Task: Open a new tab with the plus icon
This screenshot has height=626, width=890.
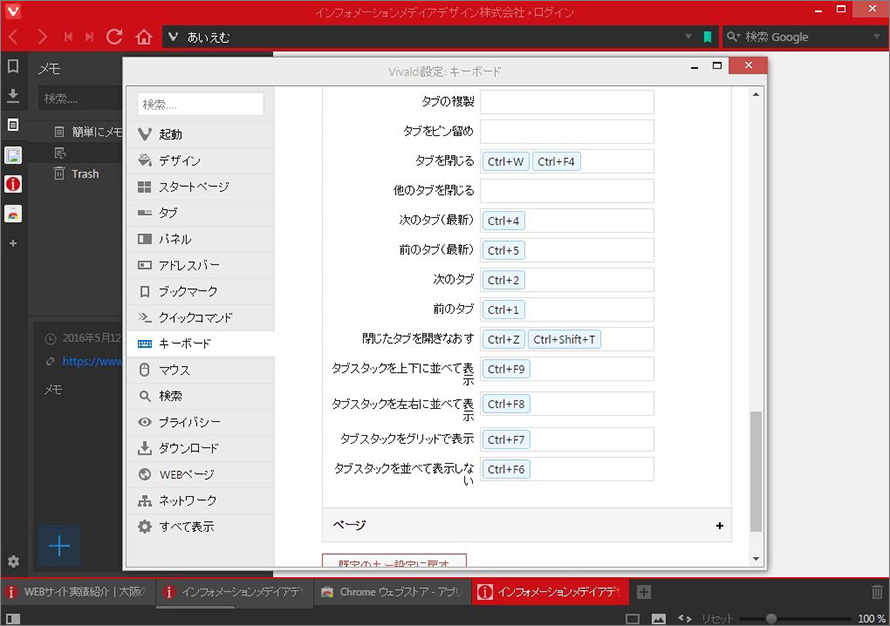Action: [643, 592]
